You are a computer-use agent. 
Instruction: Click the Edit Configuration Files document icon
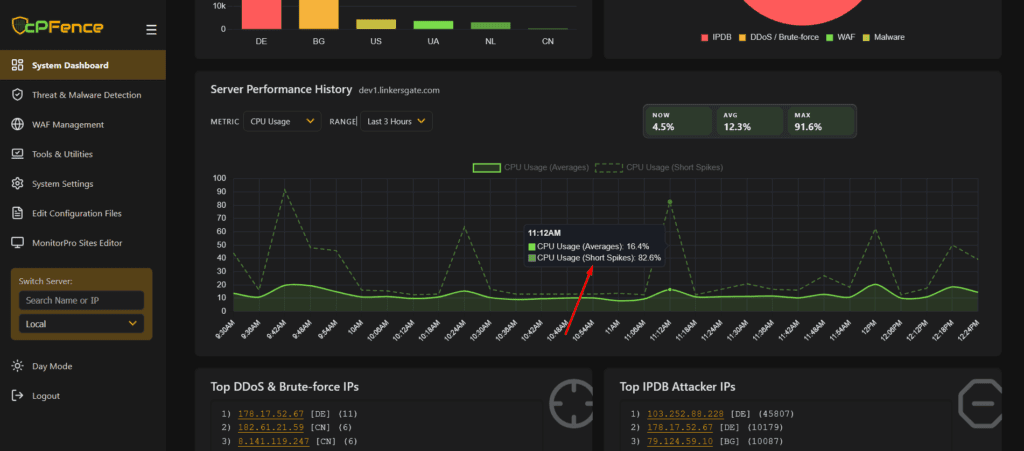(x=17, y=213)
